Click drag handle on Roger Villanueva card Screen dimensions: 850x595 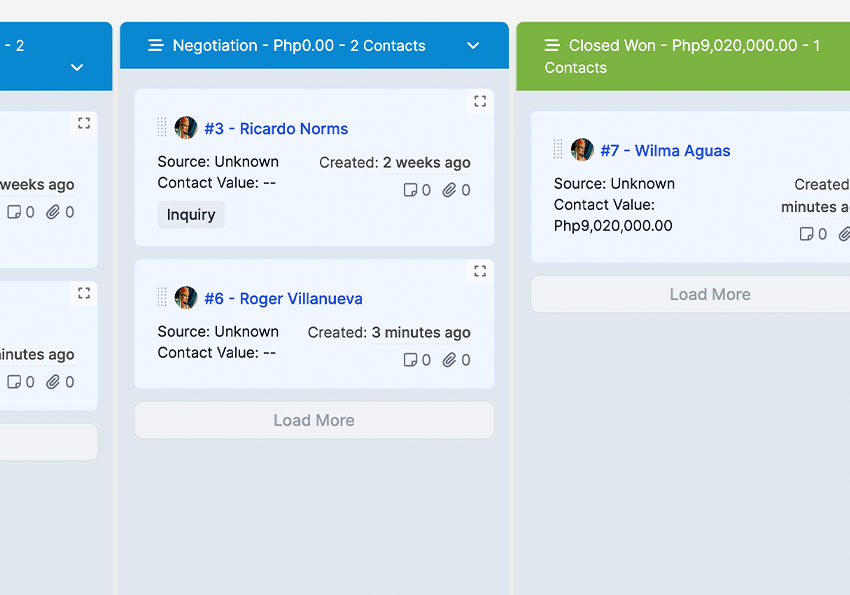pyautogui.click(x=162, y=298)
